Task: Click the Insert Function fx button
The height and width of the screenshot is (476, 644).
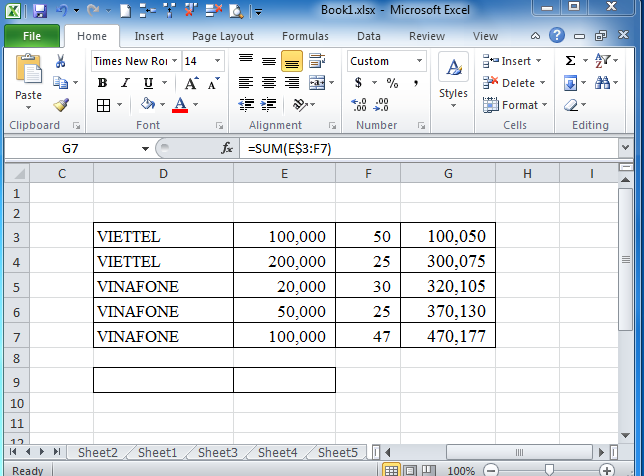Action: (x=227, y=148)
